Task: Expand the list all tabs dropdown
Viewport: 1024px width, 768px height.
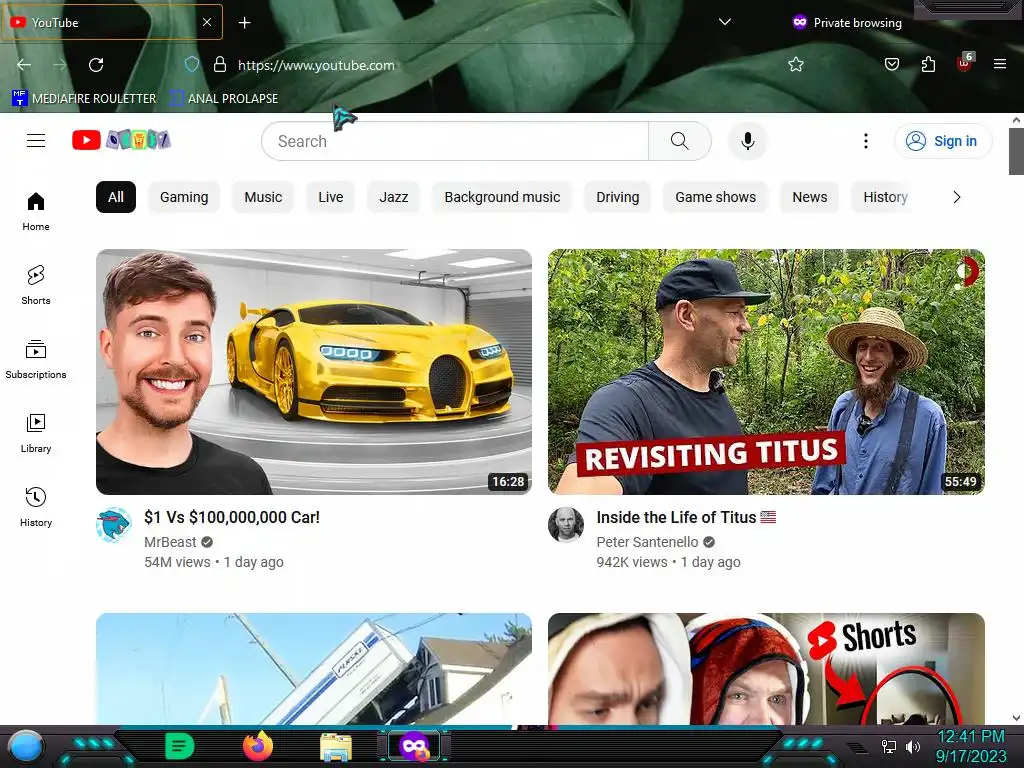Action: point(724,22)
